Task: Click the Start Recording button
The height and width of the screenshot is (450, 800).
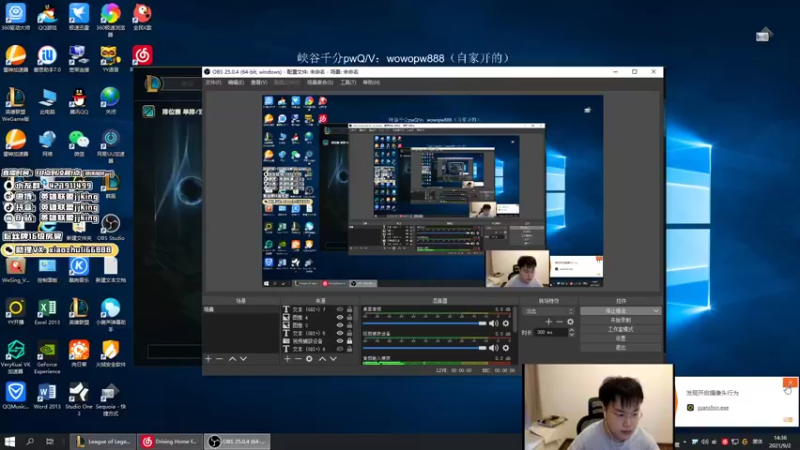Action: [620, 320]
